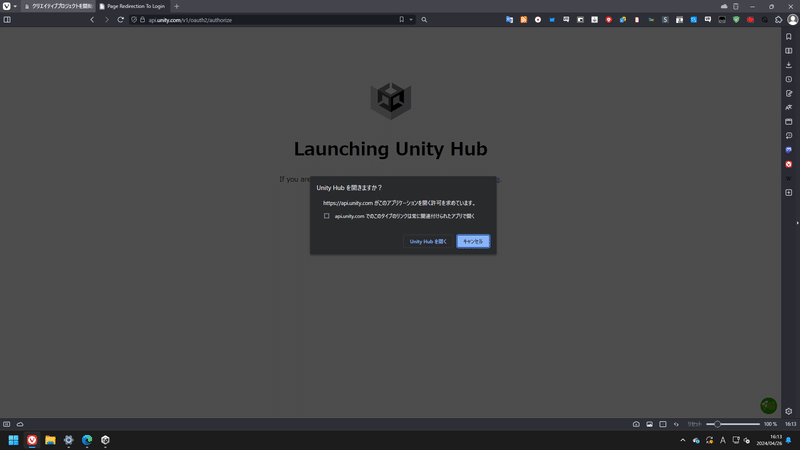800x450 pixels.
Task: Open Microsoft Edge from the taskbar
Action: coord(87,440)
